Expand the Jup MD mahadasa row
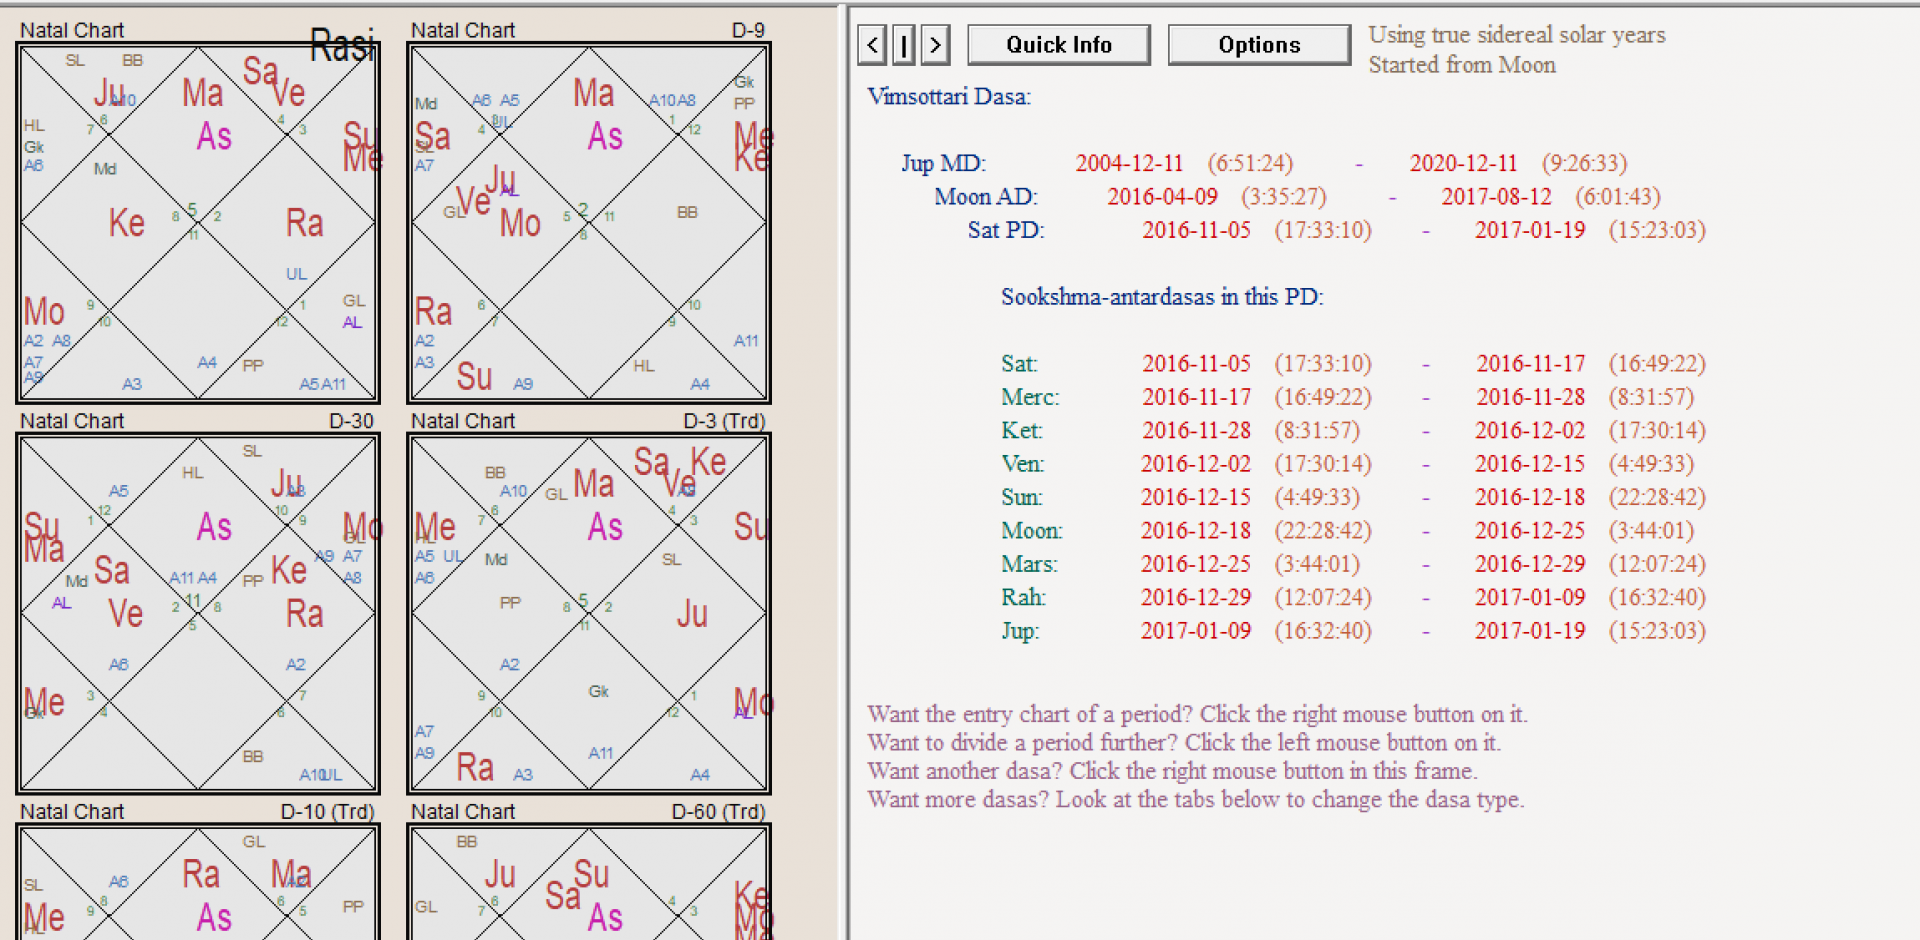Viewport: 1920px width, 940px height. click(943, 163)
